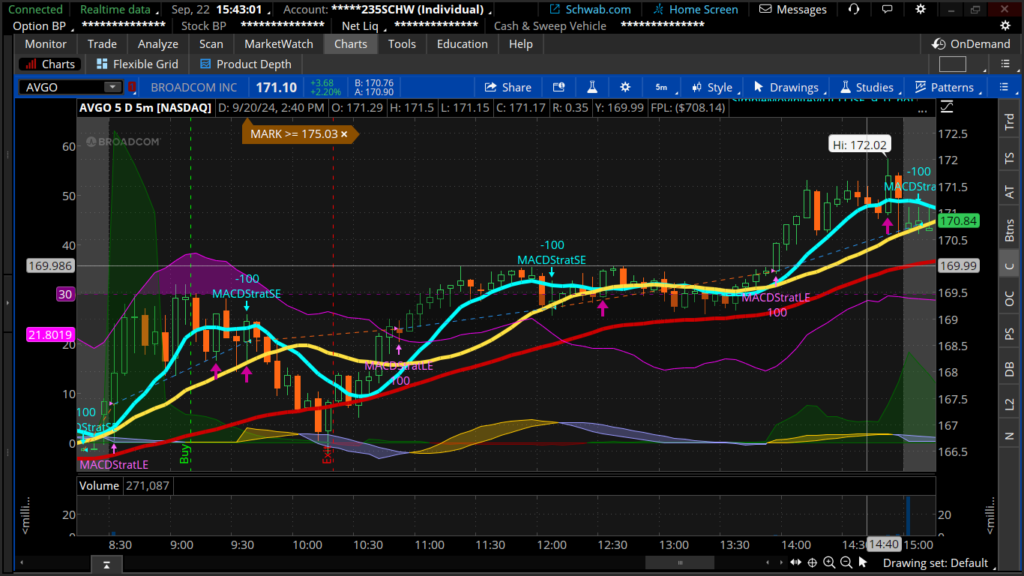Click the blue toolbar list menu icon

[1004, 87]
